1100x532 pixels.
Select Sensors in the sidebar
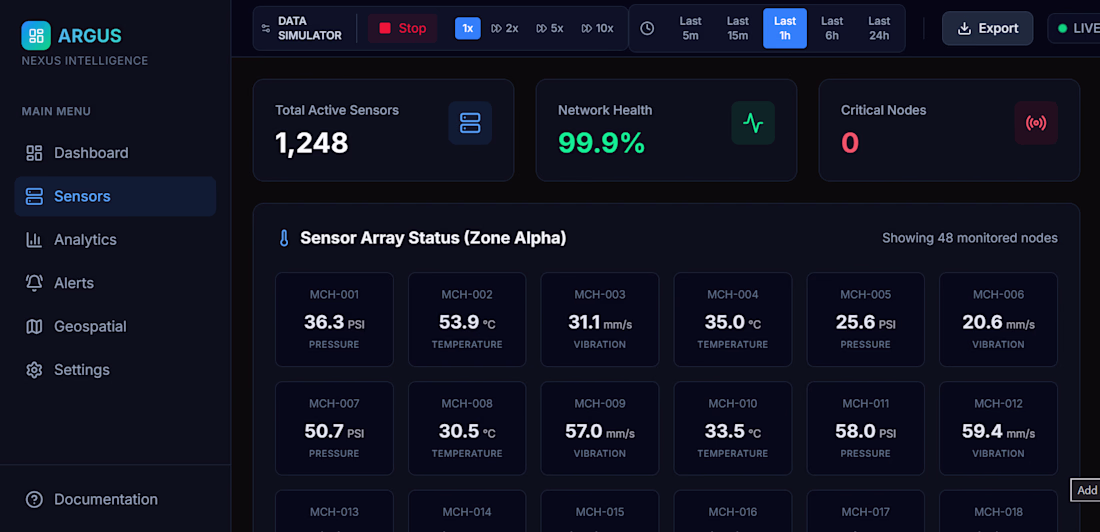pos(115,197)
